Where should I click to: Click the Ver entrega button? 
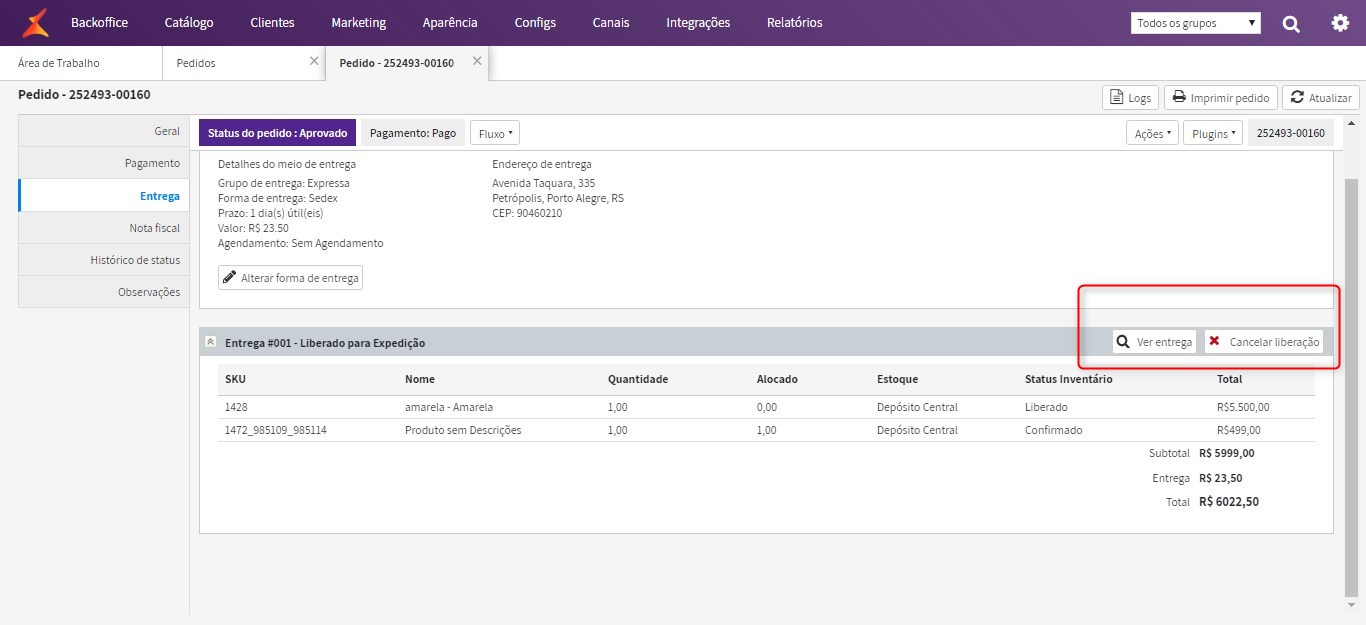coord(1155,342)
